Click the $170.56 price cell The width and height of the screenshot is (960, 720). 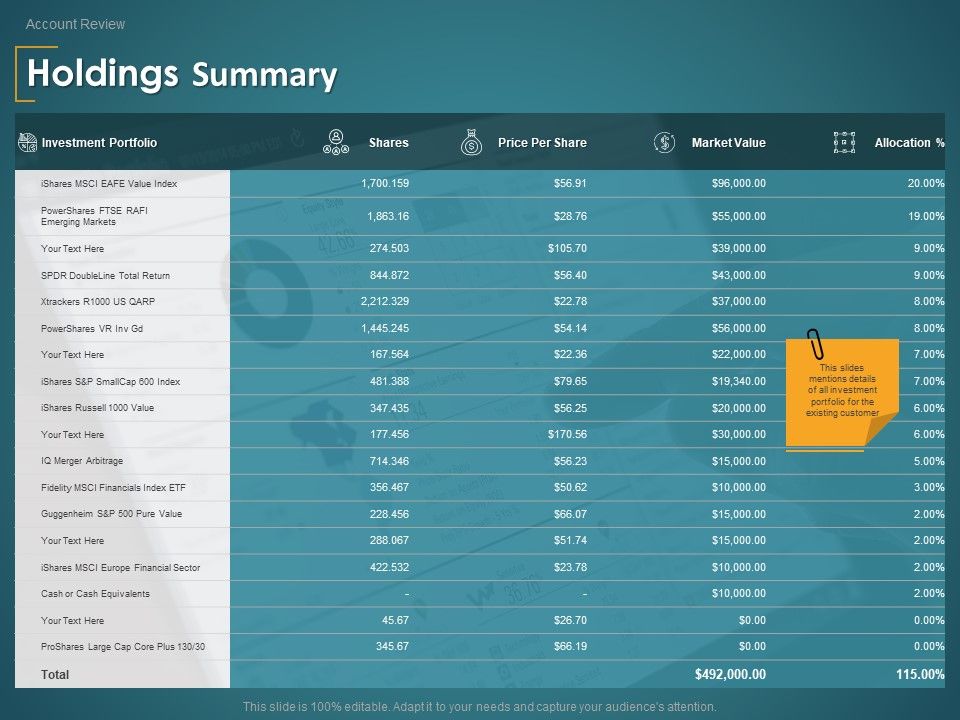pos(568,434)
